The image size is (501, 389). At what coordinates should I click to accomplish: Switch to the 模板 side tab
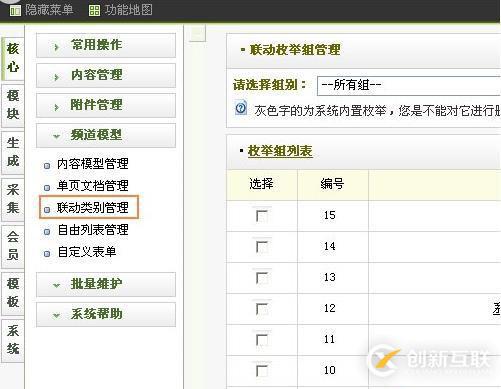[13, 293]
